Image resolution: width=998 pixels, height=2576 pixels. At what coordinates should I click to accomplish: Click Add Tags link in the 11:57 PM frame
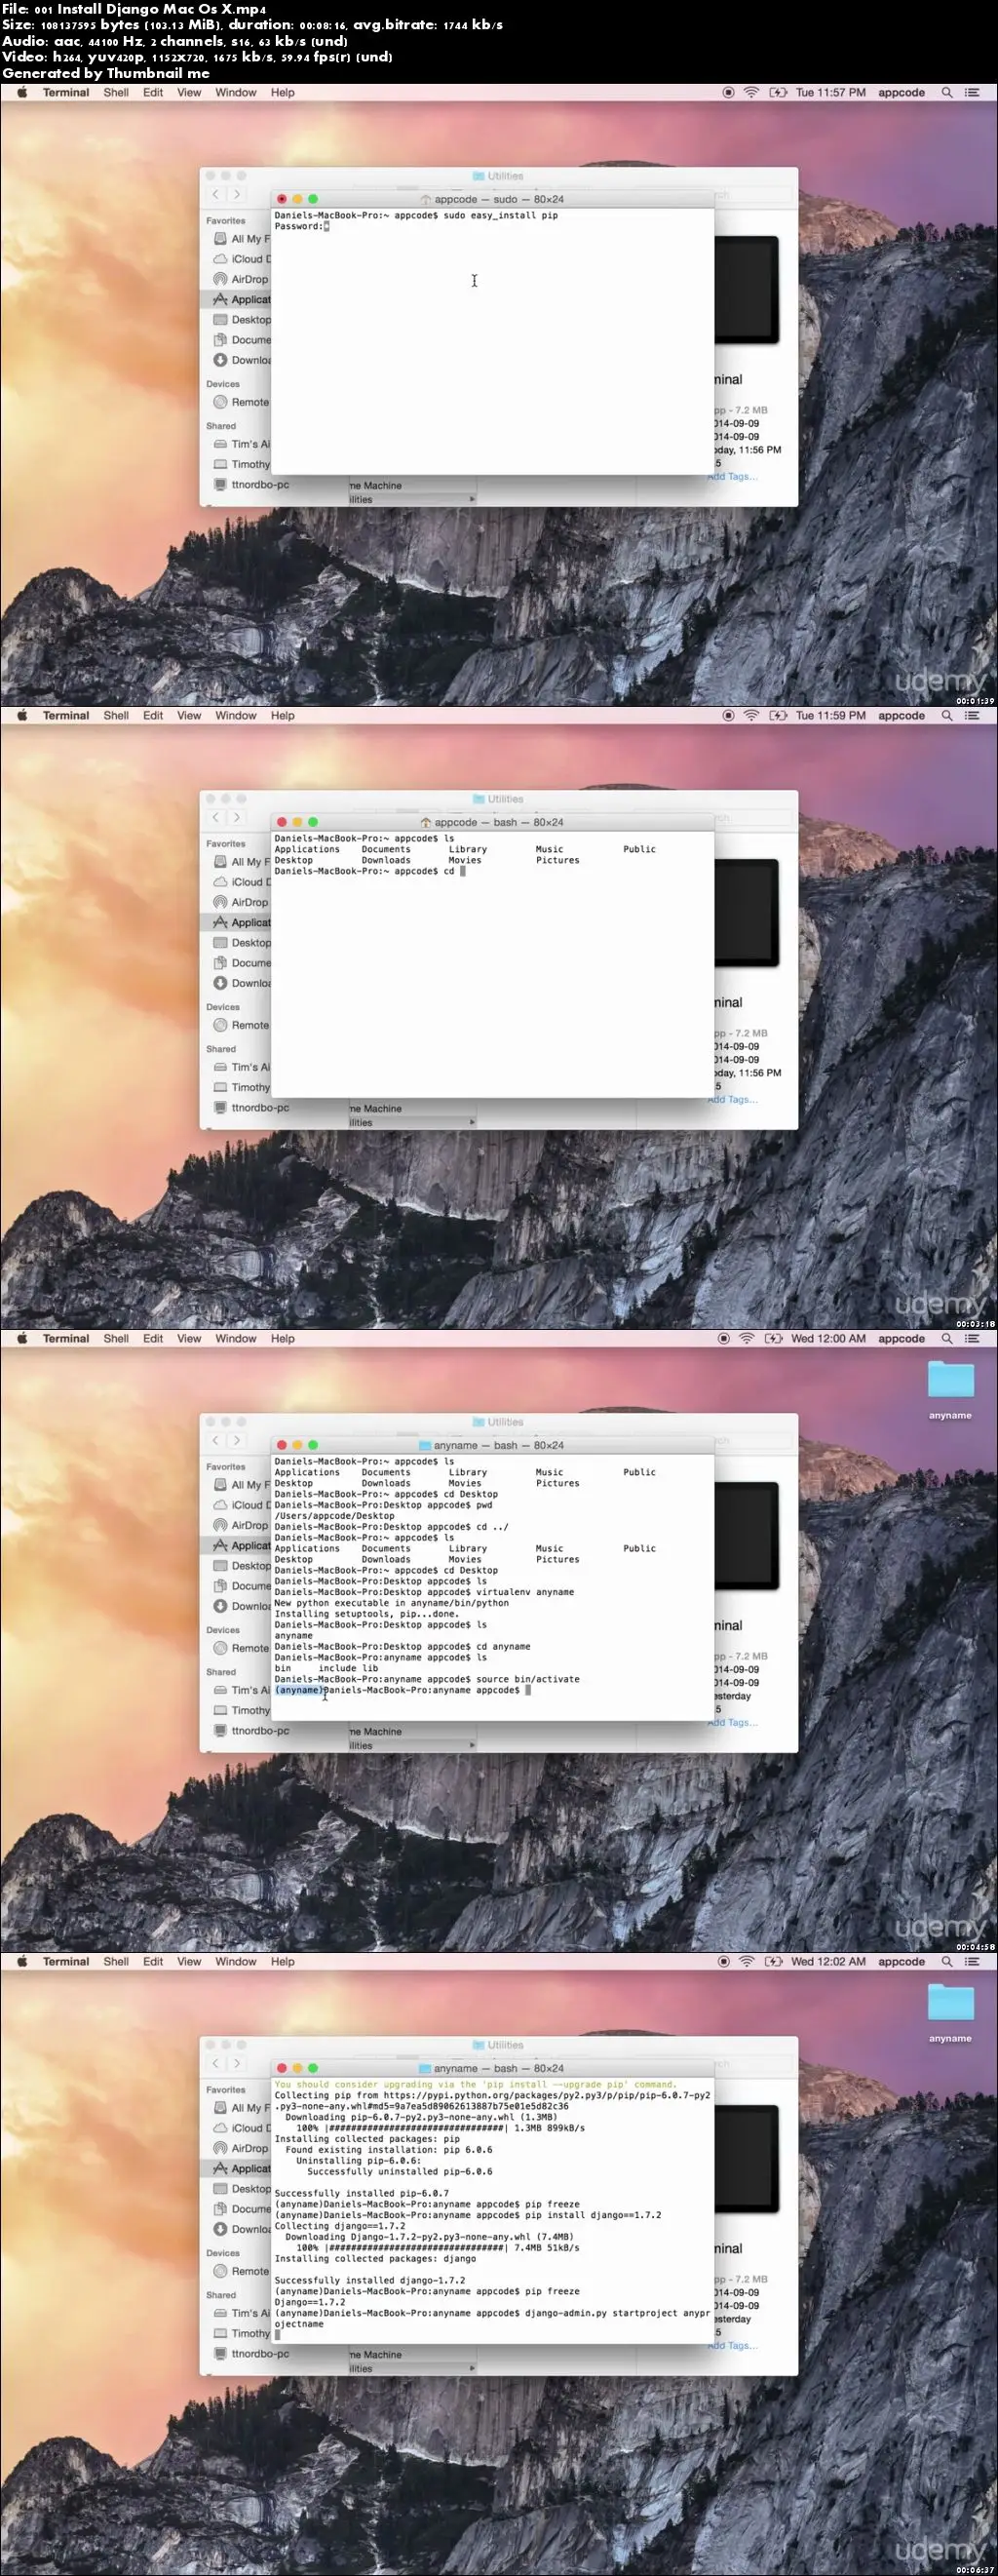(x=734, y=477)
